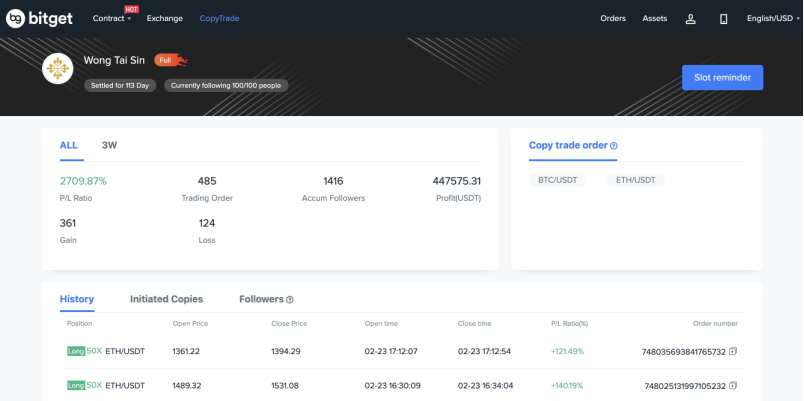This screenshot has height=401, width=804.
Task: Click the 361 Gain value
Action: click(68, 223)
